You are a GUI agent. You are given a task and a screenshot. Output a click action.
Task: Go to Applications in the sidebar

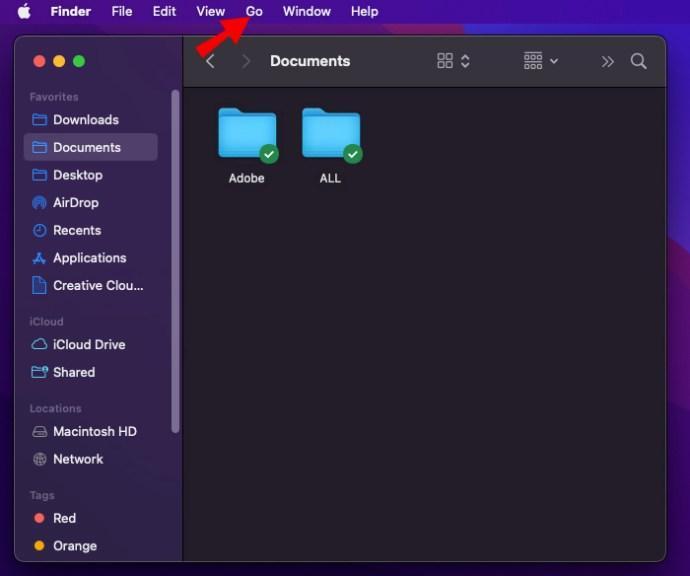pos(89,258)
